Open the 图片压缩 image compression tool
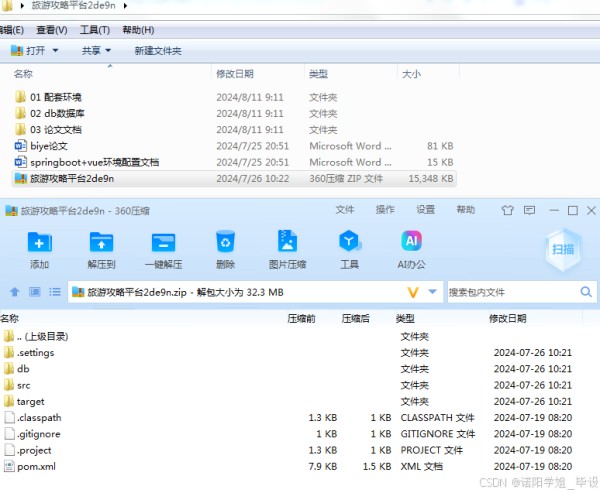This screenshot has height=493, width=600. [x=287, y=241]
